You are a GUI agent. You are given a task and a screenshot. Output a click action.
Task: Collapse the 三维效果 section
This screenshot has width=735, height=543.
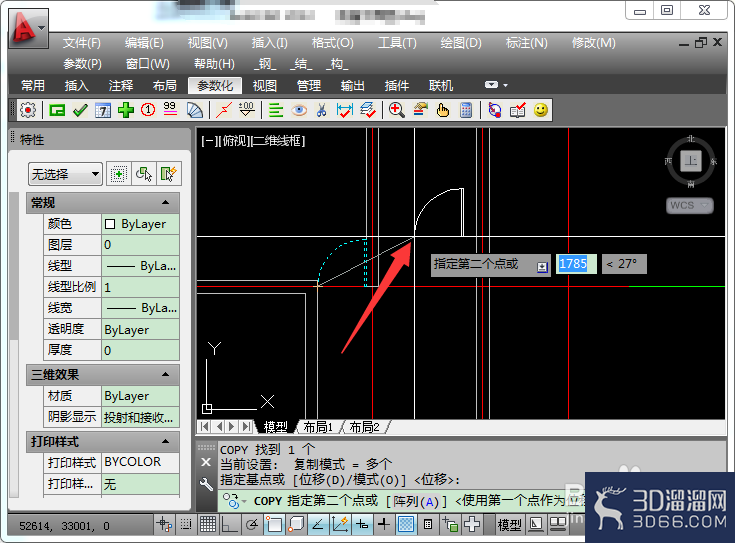point(165,375)
